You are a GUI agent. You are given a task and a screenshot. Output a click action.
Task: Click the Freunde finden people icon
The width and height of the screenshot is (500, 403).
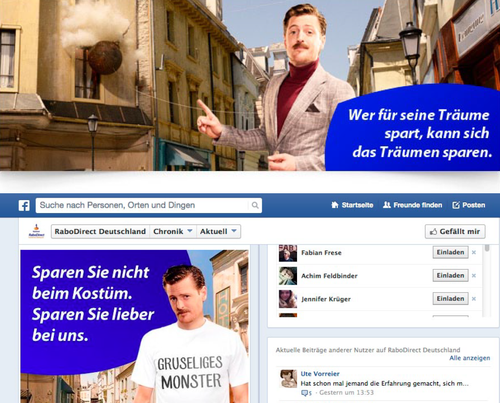coord(387,205)
